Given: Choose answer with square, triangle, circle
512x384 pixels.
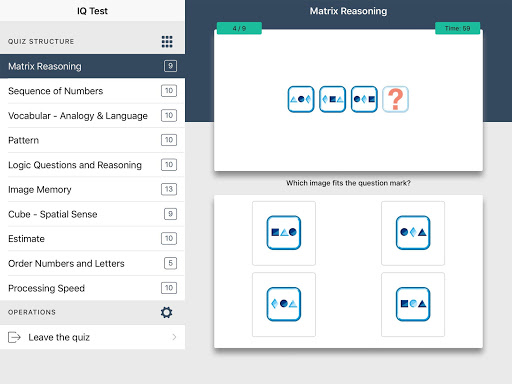Looking at the screenshot, I should click(284, 233).
